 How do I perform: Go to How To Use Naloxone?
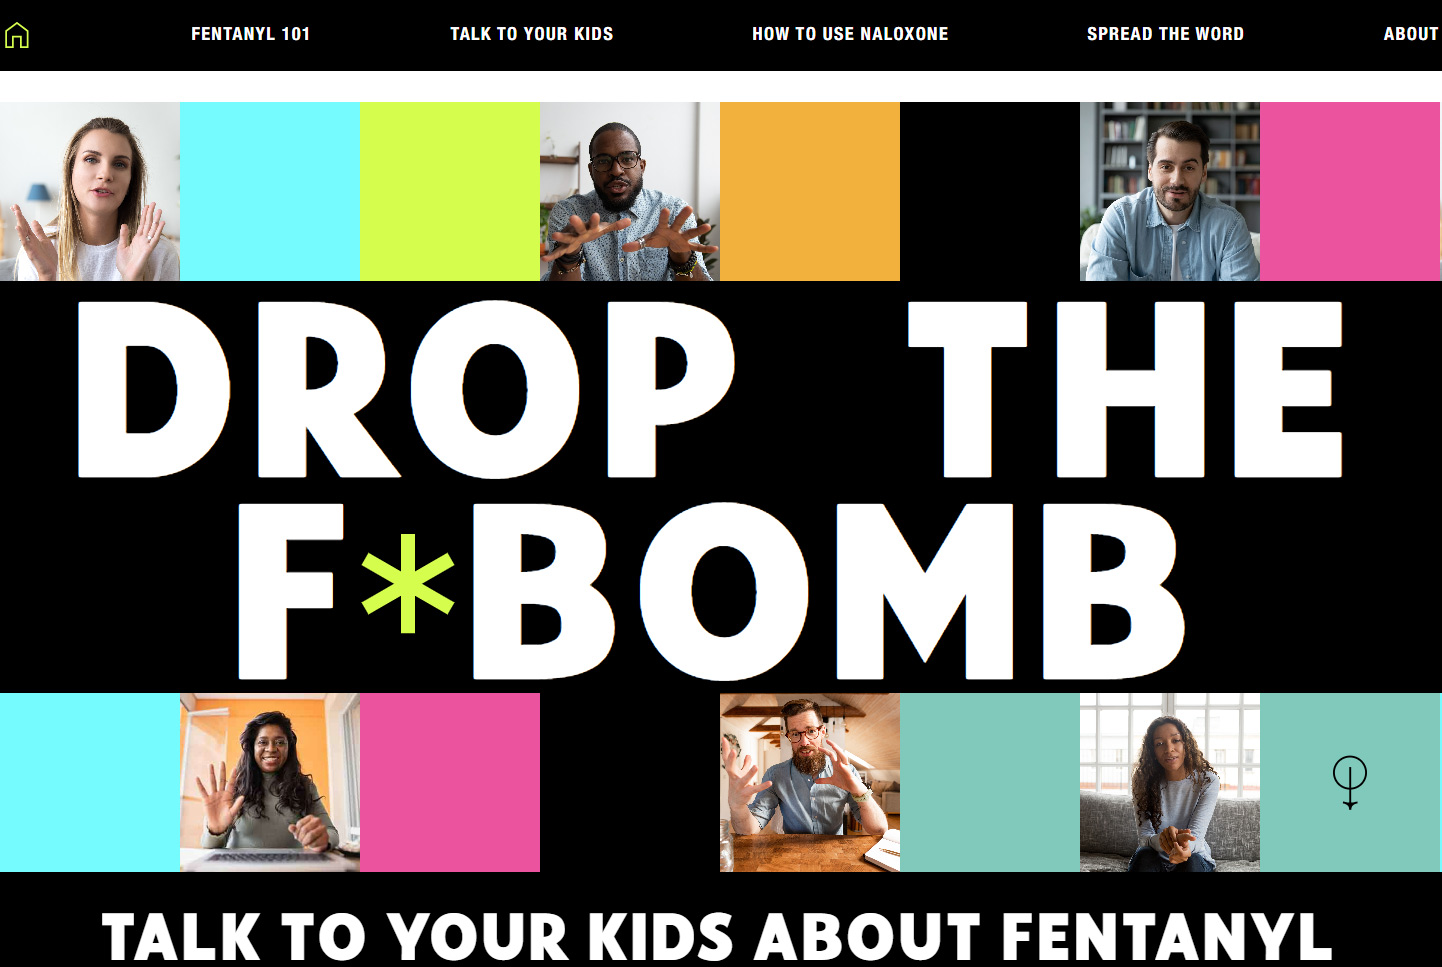850,34
